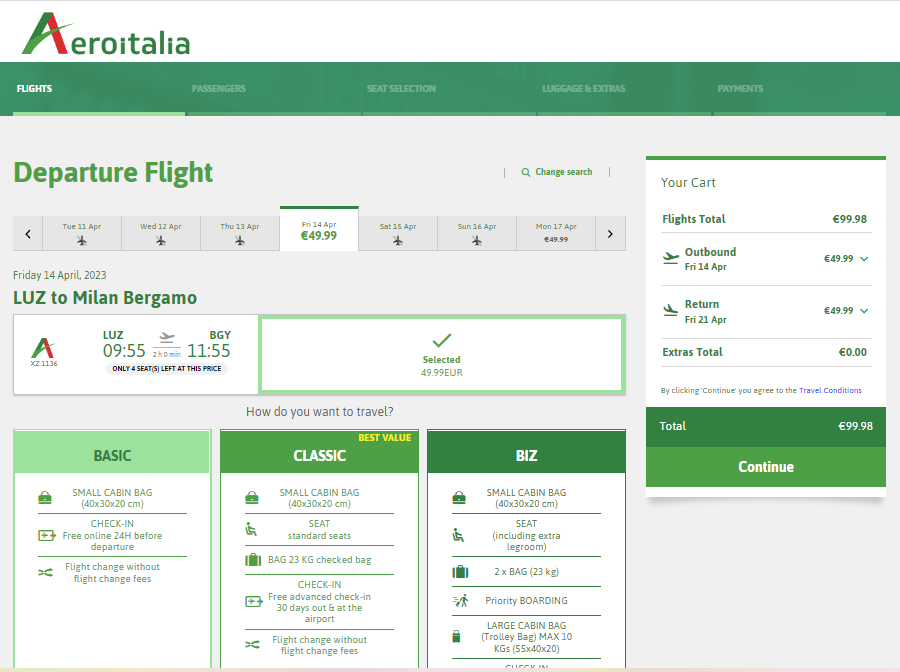Viewport: 900px width, 672px height.
Task: Choose the BIZ fare header
Action: click(526, 452)
